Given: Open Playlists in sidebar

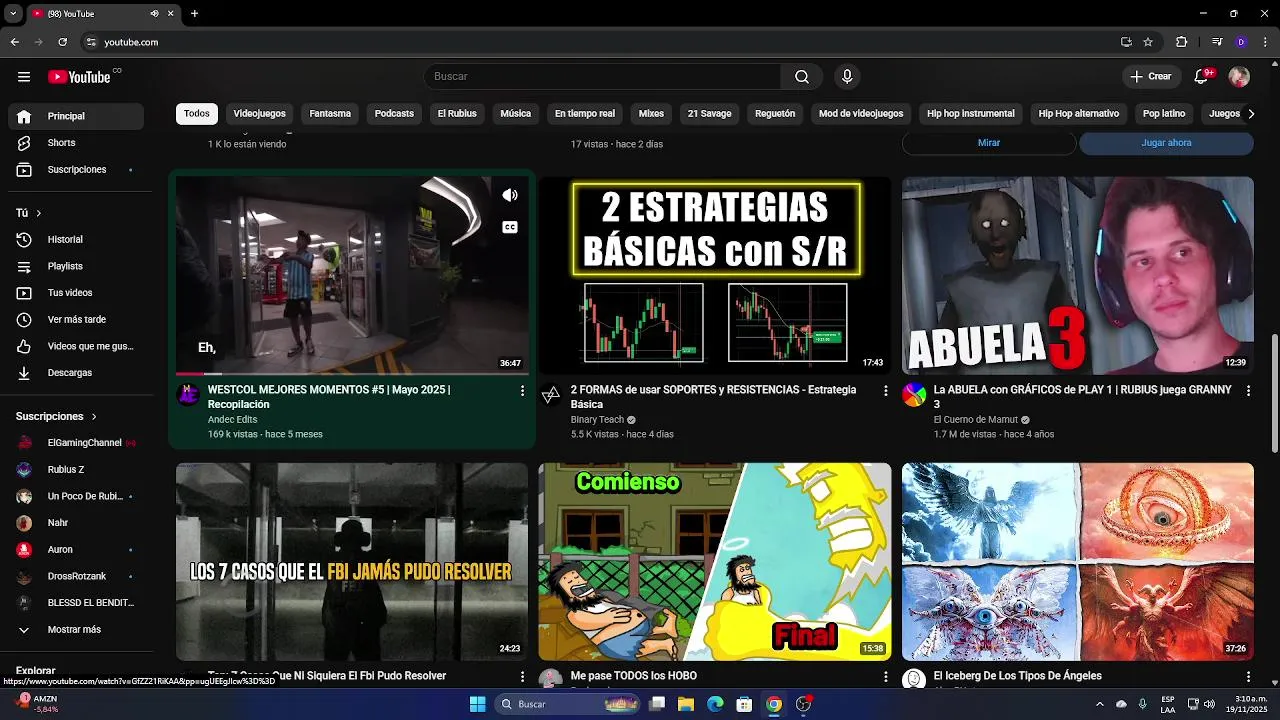Looking at the screenshot, I should pos(76,266).
